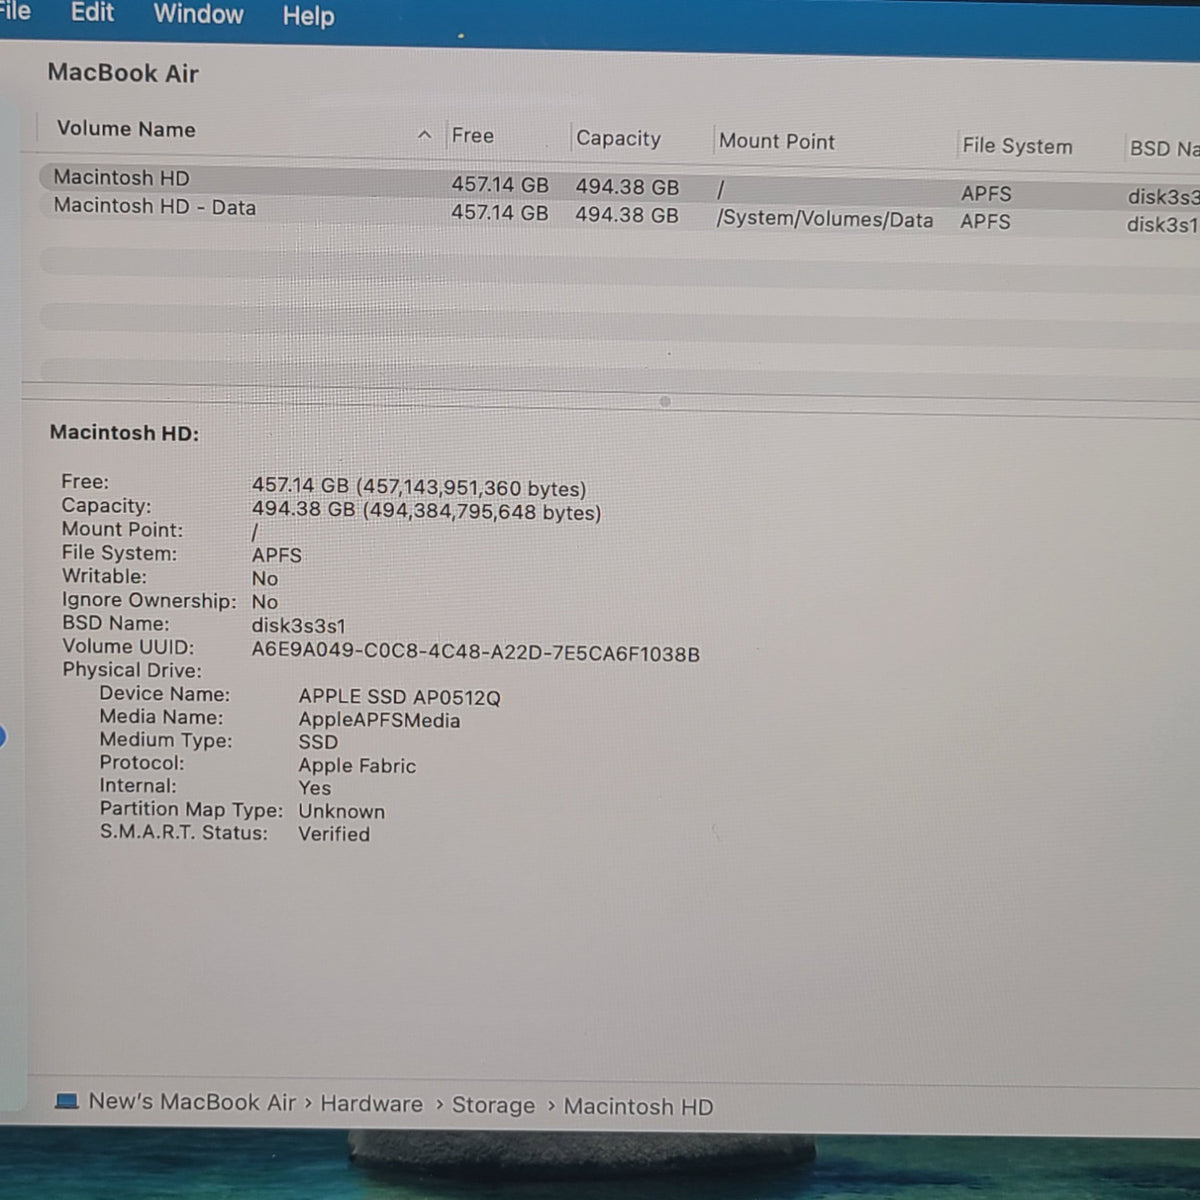Open the Edit menu
The width and height of the screenshot is (1200, 1200).
coord(92,13)
